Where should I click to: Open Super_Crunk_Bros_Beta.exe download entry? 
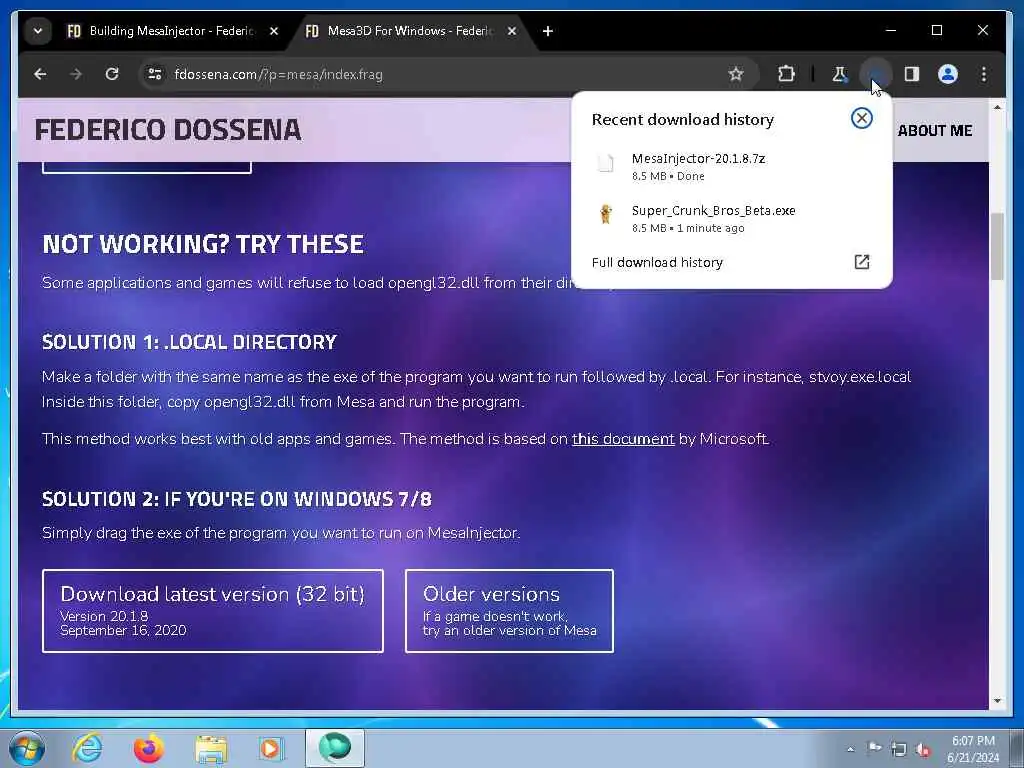[x=731, y=219]
